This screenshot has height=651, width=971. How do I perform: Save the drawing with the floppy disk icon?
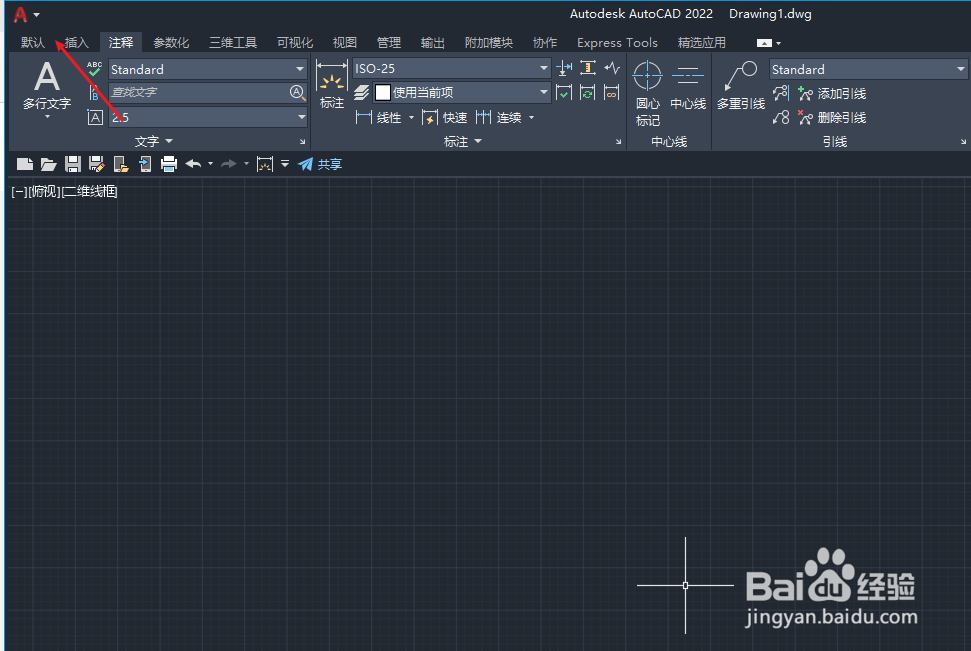(73, 164)
